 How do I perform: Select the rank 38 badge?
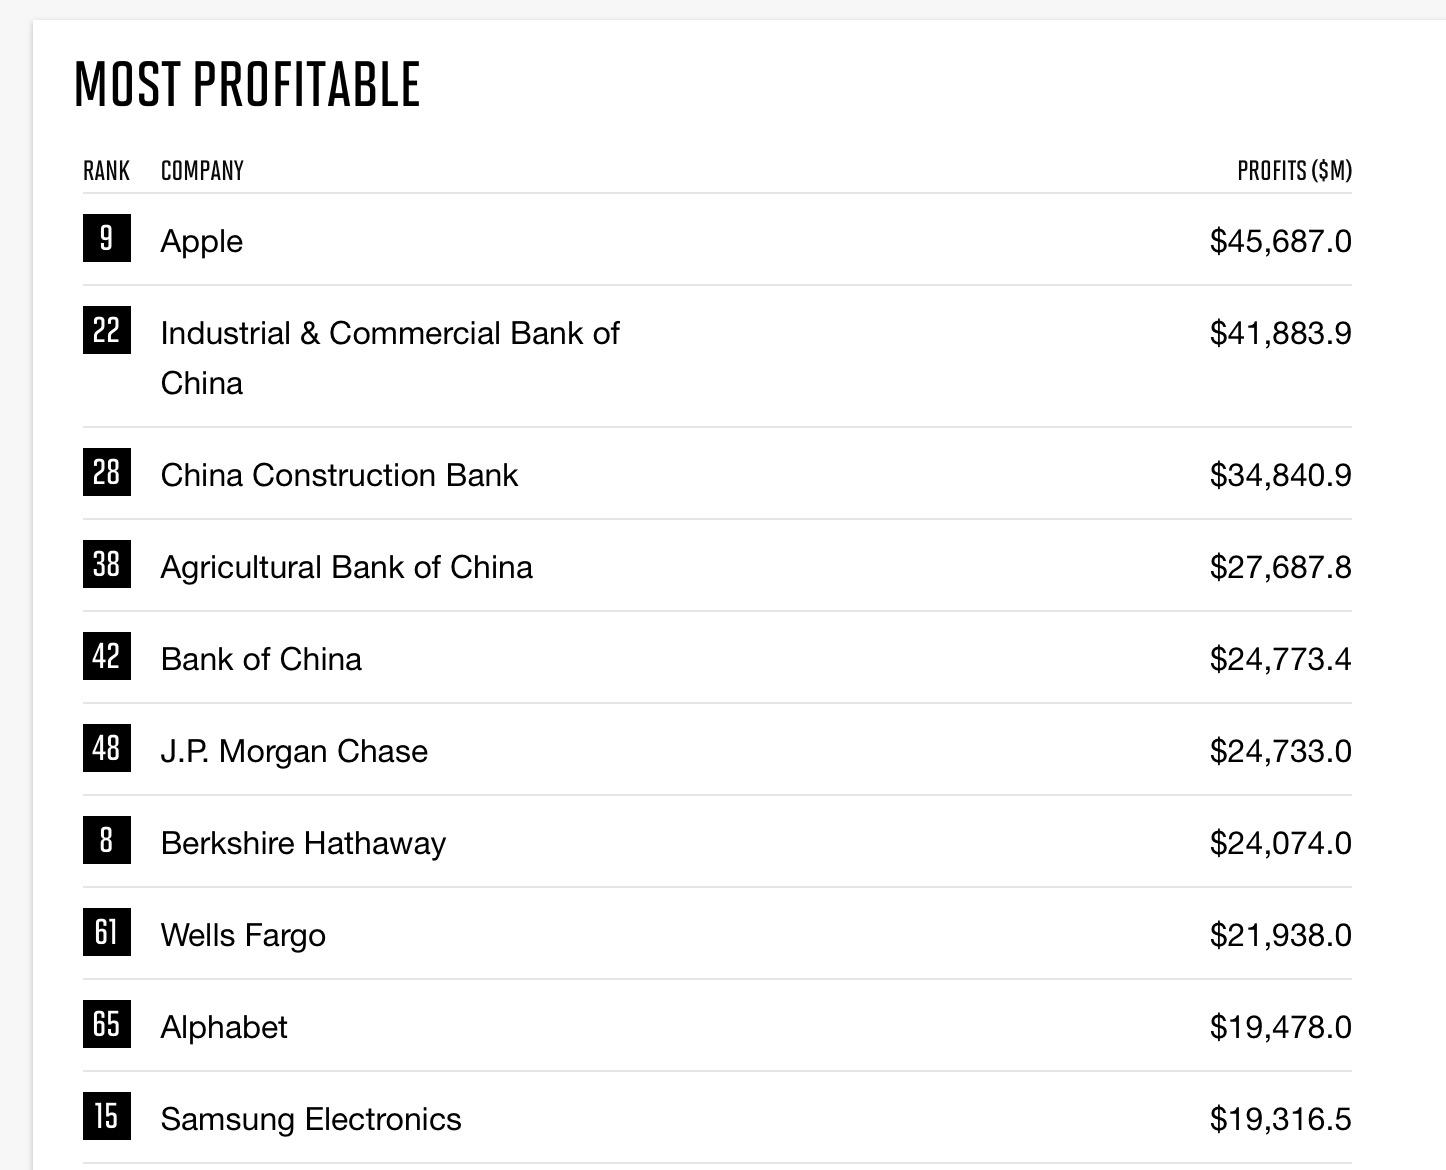tap(106, 564)
